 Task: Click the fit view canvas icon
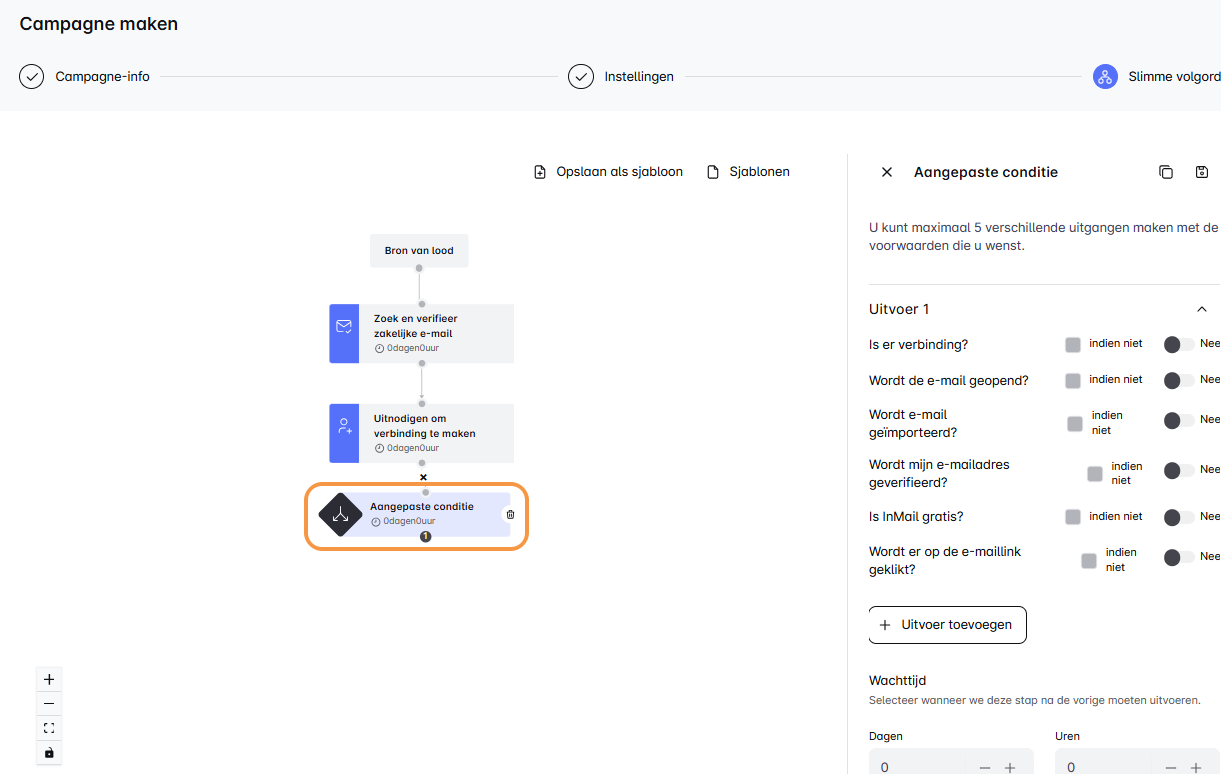(x=49, y=728)
